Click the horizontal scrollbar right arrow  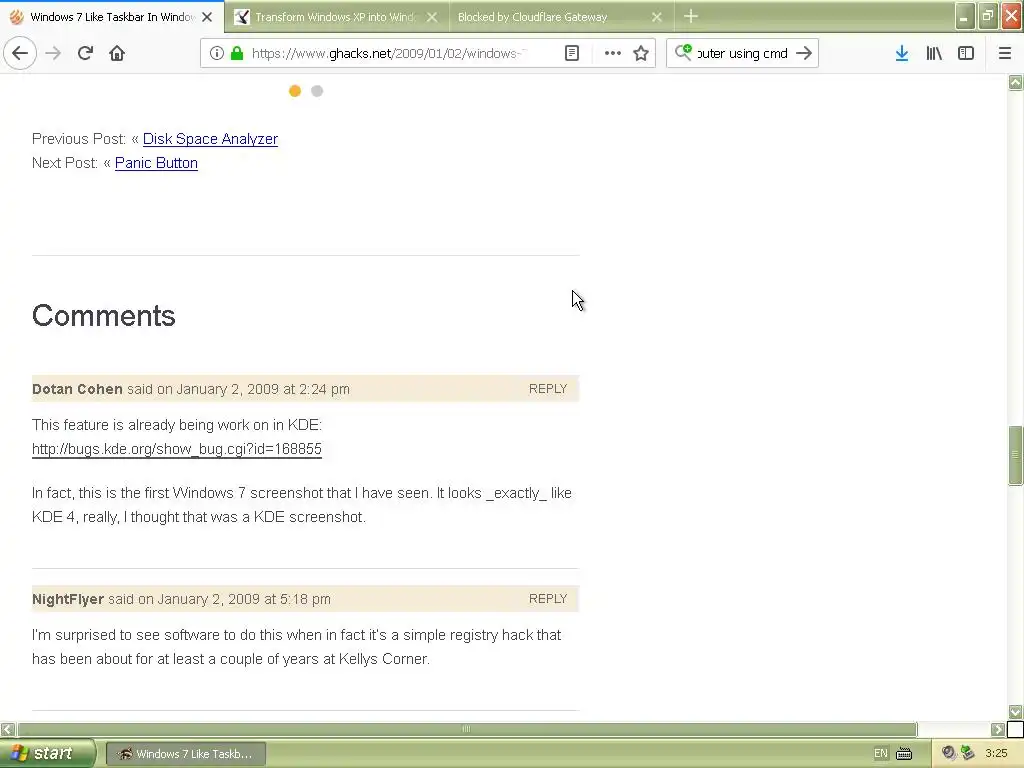point(998,729)
